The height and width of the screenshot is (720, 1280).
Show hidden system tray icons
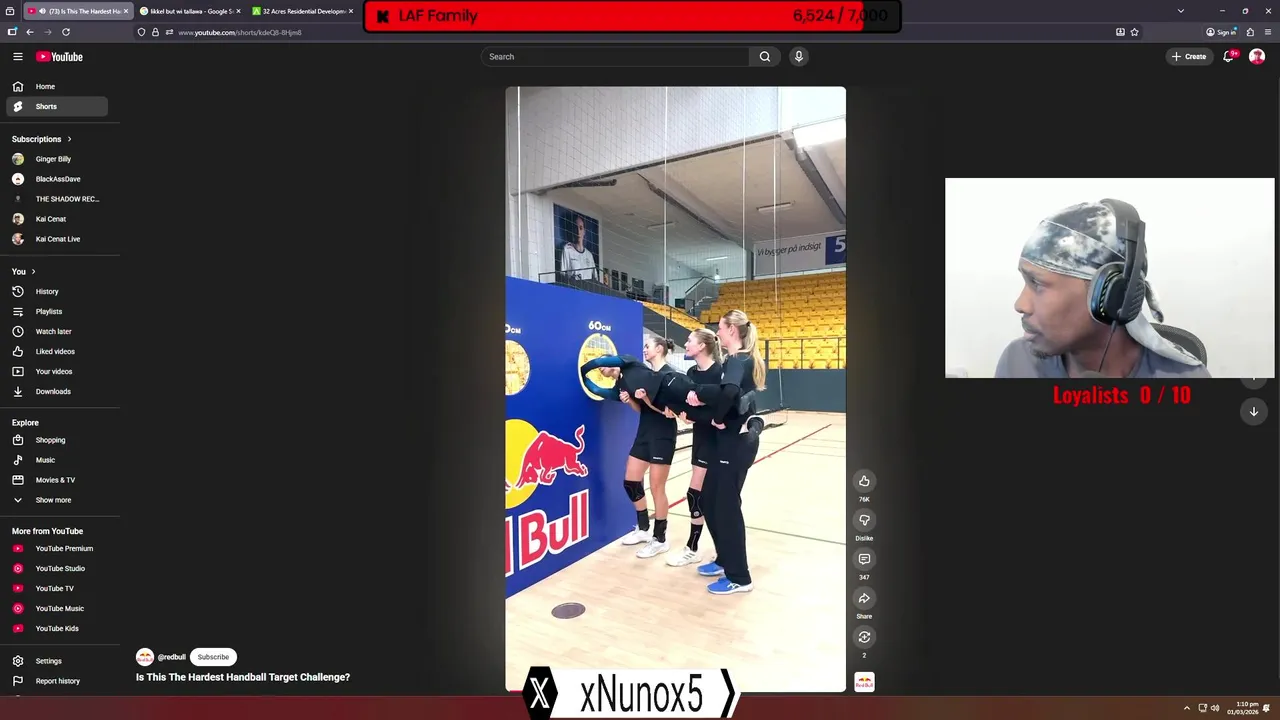point(1187,708)
